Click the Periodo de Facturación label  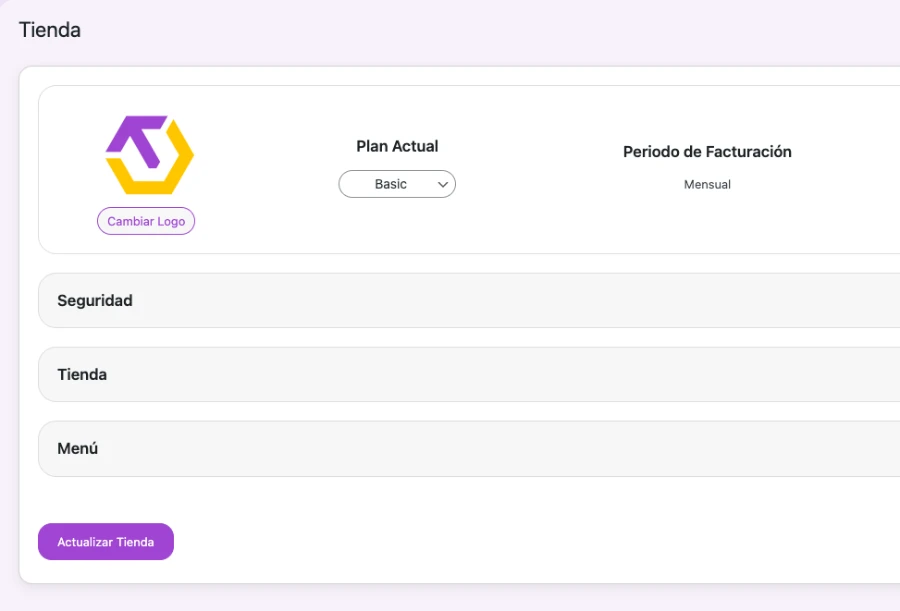707,152
